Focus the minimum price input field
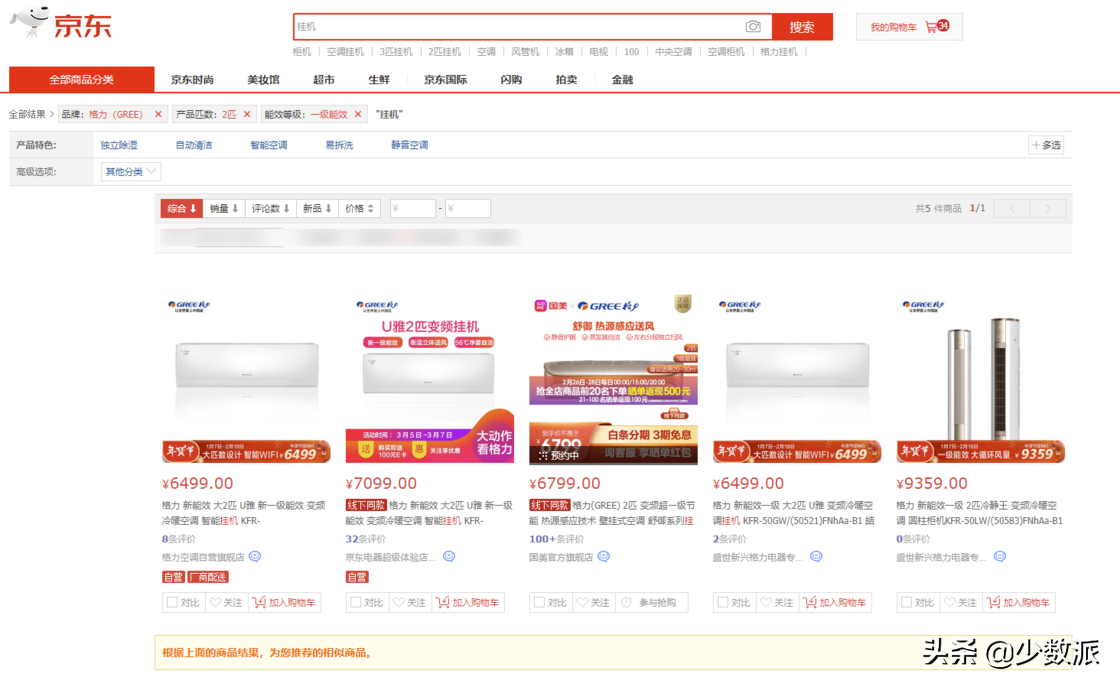The image size is (1120, 687). [x=413, y=209]
